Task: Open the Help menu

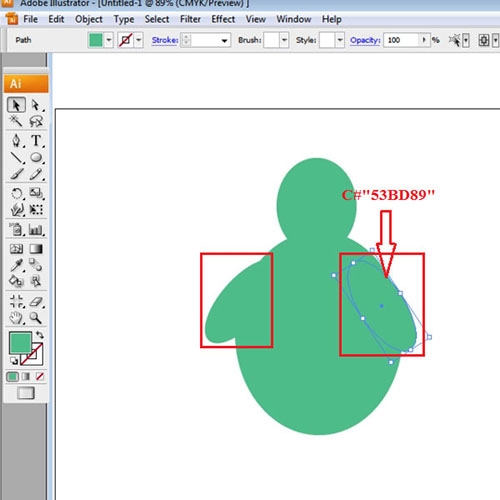Action: (331, 19)
